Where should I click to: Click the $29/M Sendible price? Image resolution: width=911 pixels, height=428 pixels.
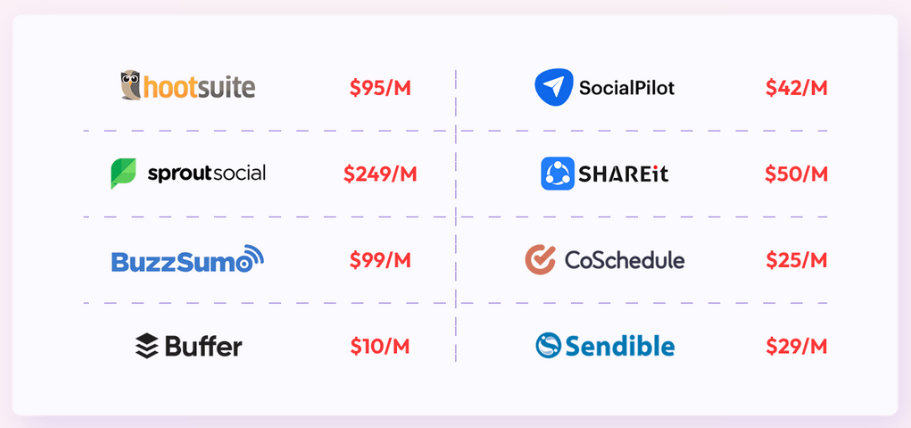tap(796, 346)
